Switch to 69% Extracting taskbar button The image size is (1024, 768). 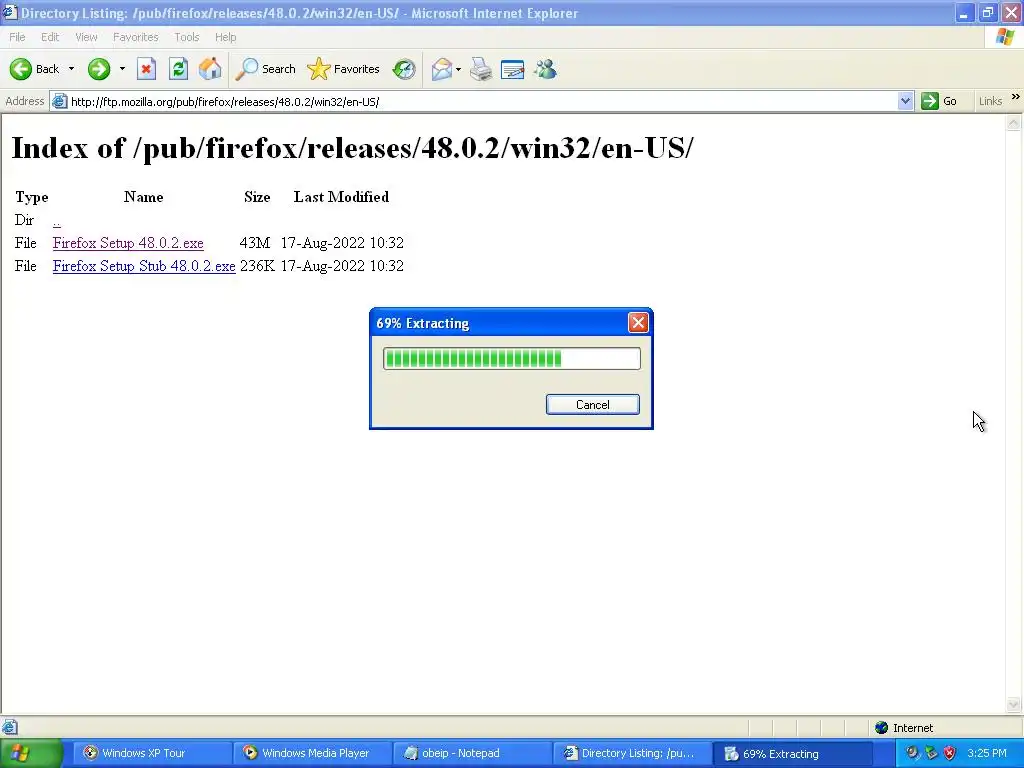click(x=792, y=753)
